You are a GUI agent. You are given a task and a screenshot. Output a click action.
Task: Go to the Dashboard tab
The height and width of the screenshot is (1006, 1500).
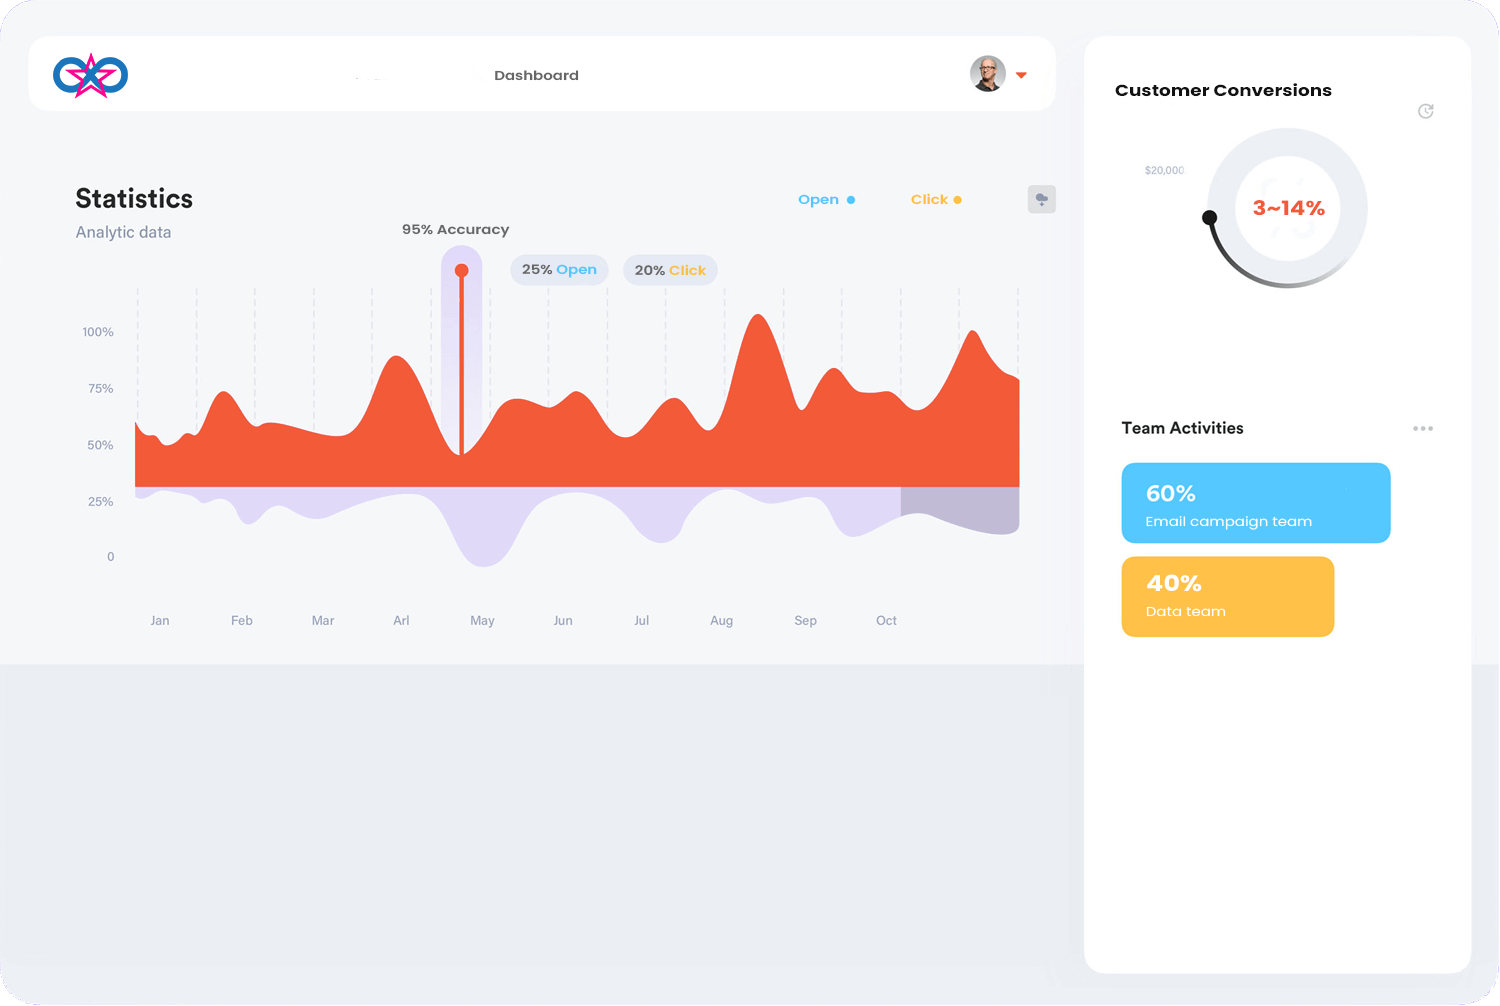coord(536,76)
